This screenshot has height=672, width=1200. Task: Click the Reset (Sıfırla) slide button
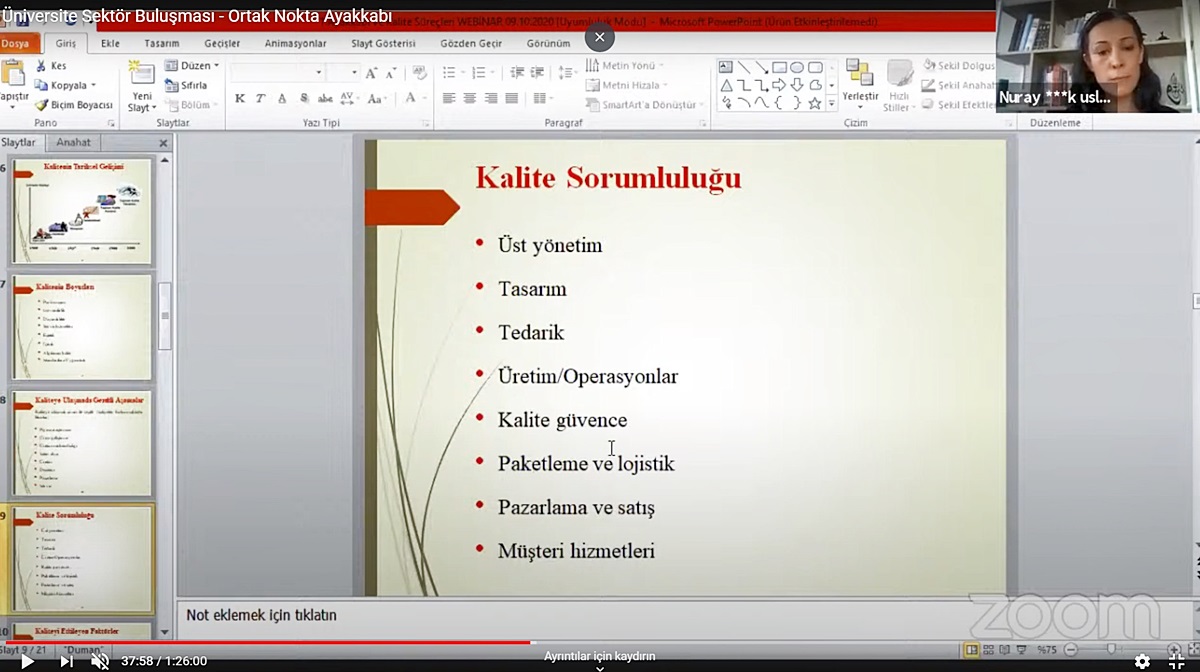click(186, 85)
